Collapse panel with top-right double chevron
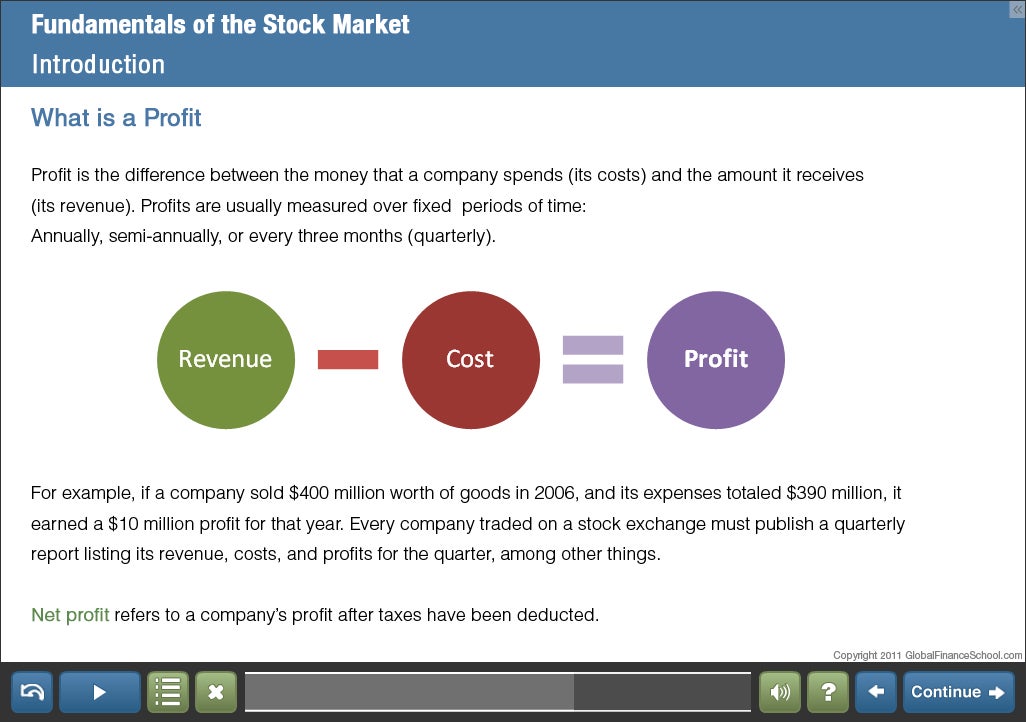This screenshot has width=1026, height=722. click(x=1017, y=9)
